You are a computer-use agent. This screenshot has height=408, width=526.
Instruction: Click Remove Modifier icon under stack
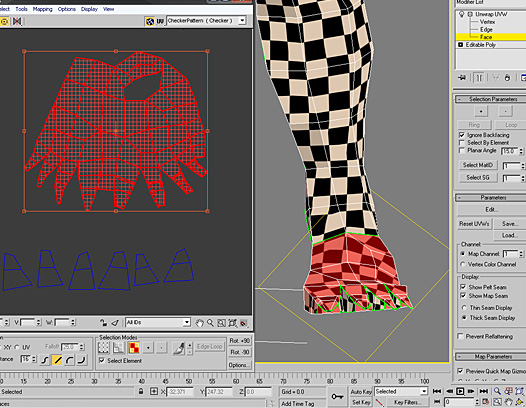point(507,78)
